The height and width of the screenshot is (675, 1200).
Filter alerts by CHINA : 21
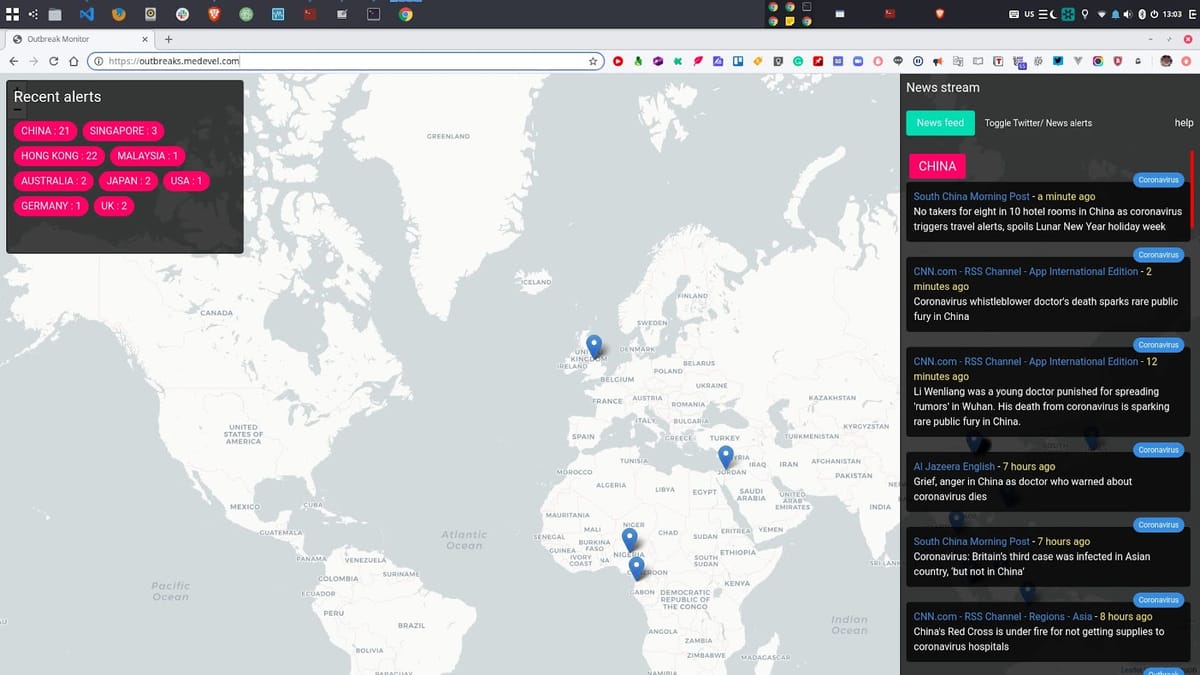pyautogui.click(x=45, y=131)
